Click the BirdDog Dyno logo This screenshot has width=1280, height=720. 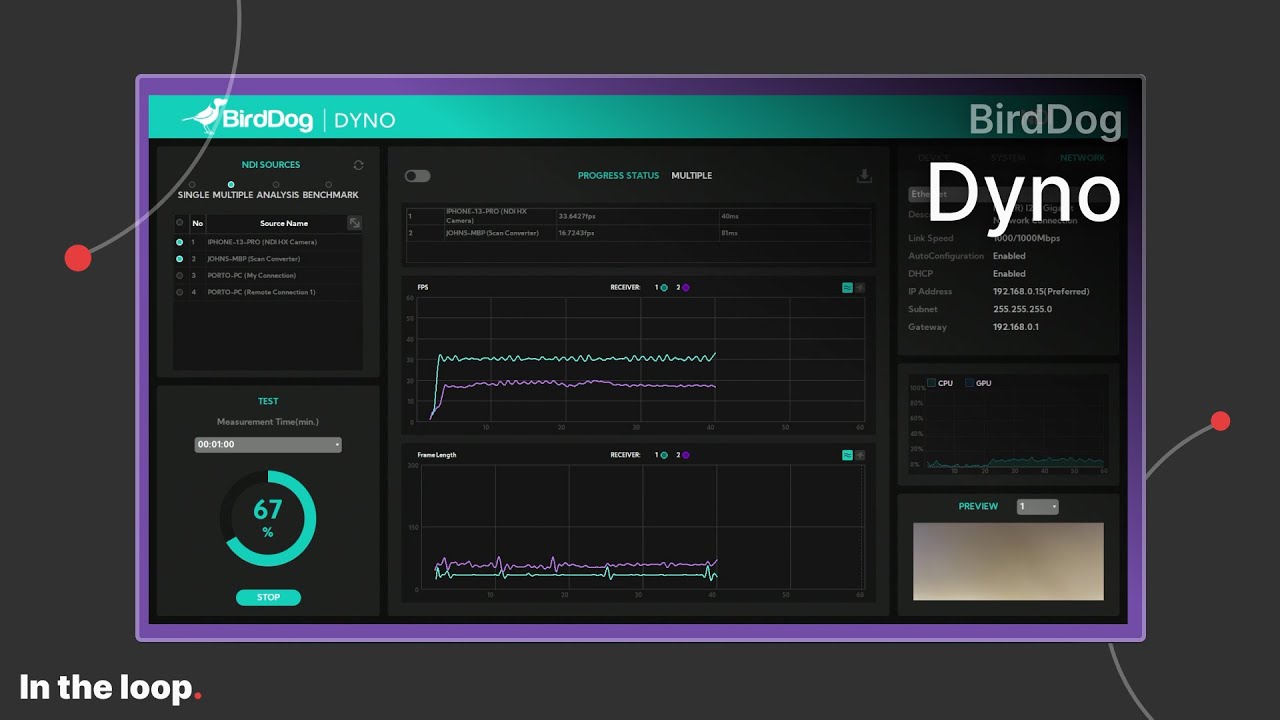pyautogui.click(x=288, y=118)
